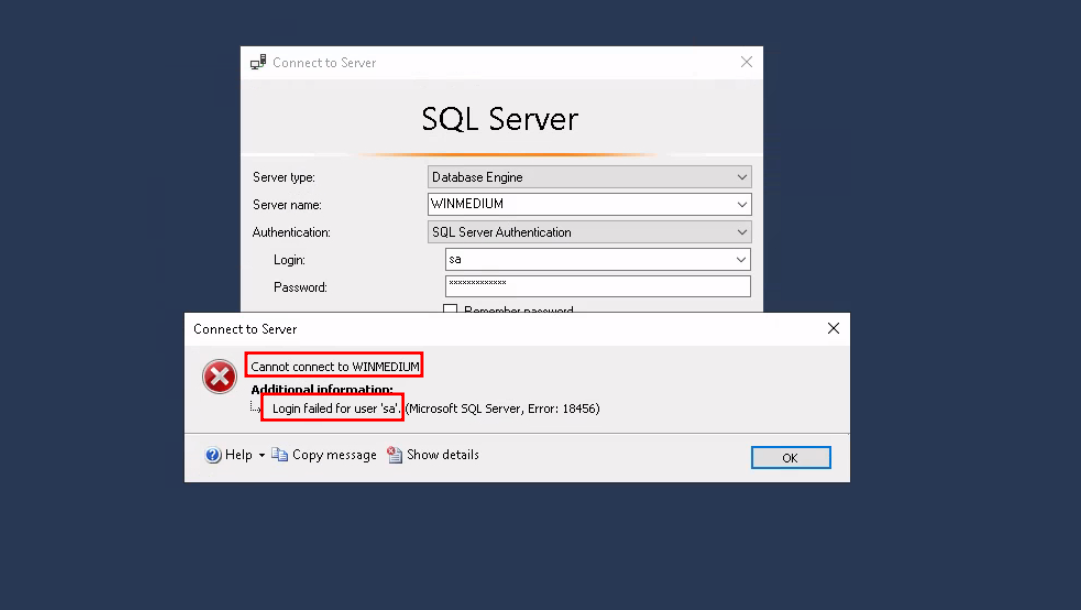The height and width of the screenshot is (610, 1081).
Task: Click the Login text field containing sa
Action: (588, 259)
